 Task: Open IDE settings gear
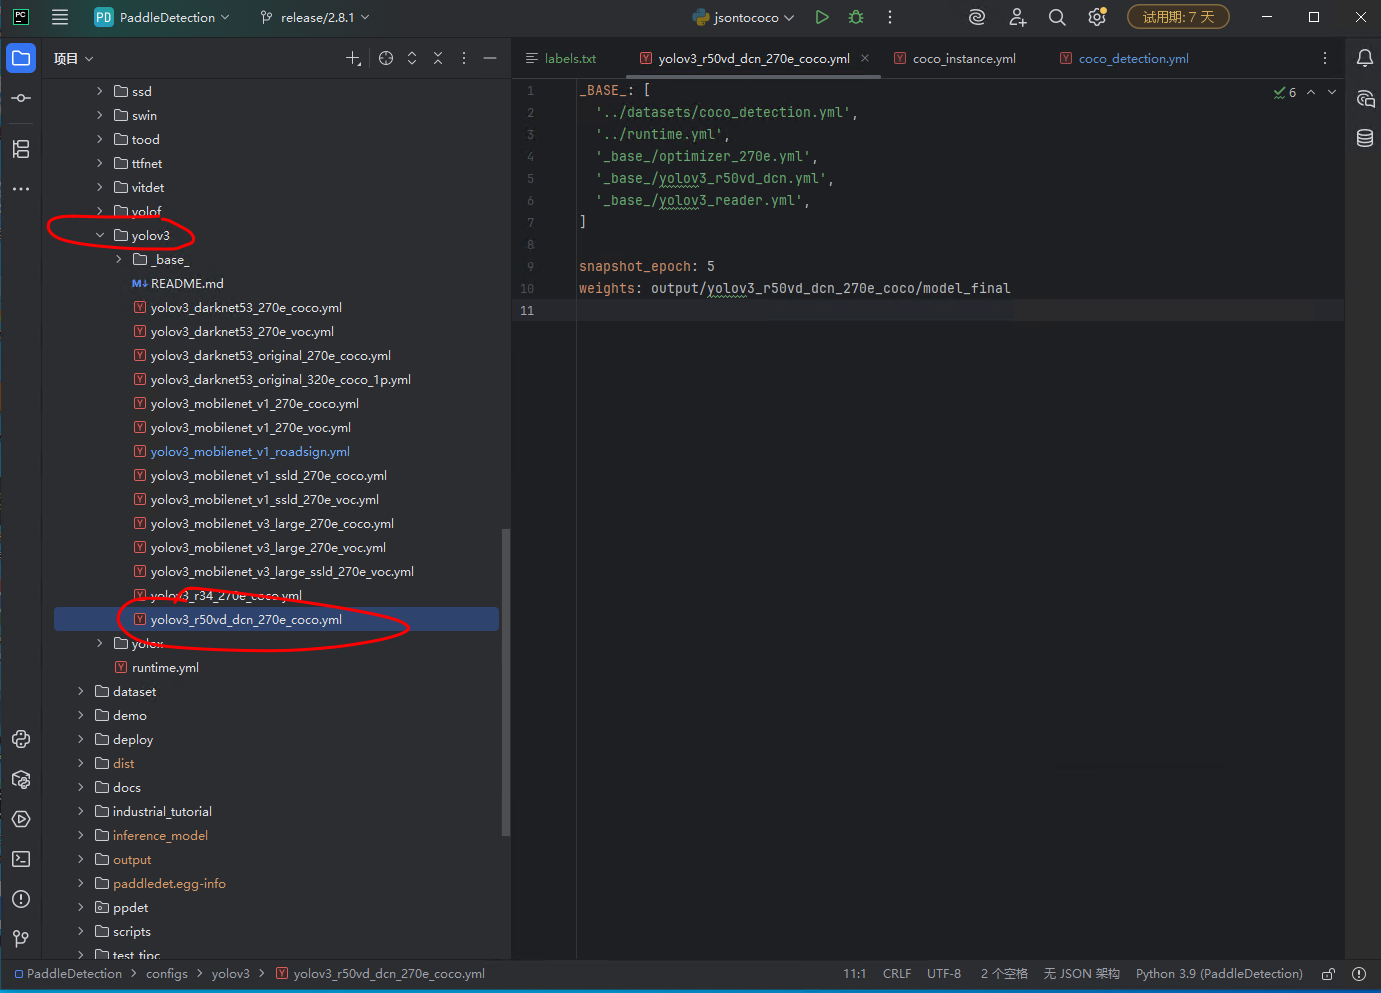pos(1097,17)
